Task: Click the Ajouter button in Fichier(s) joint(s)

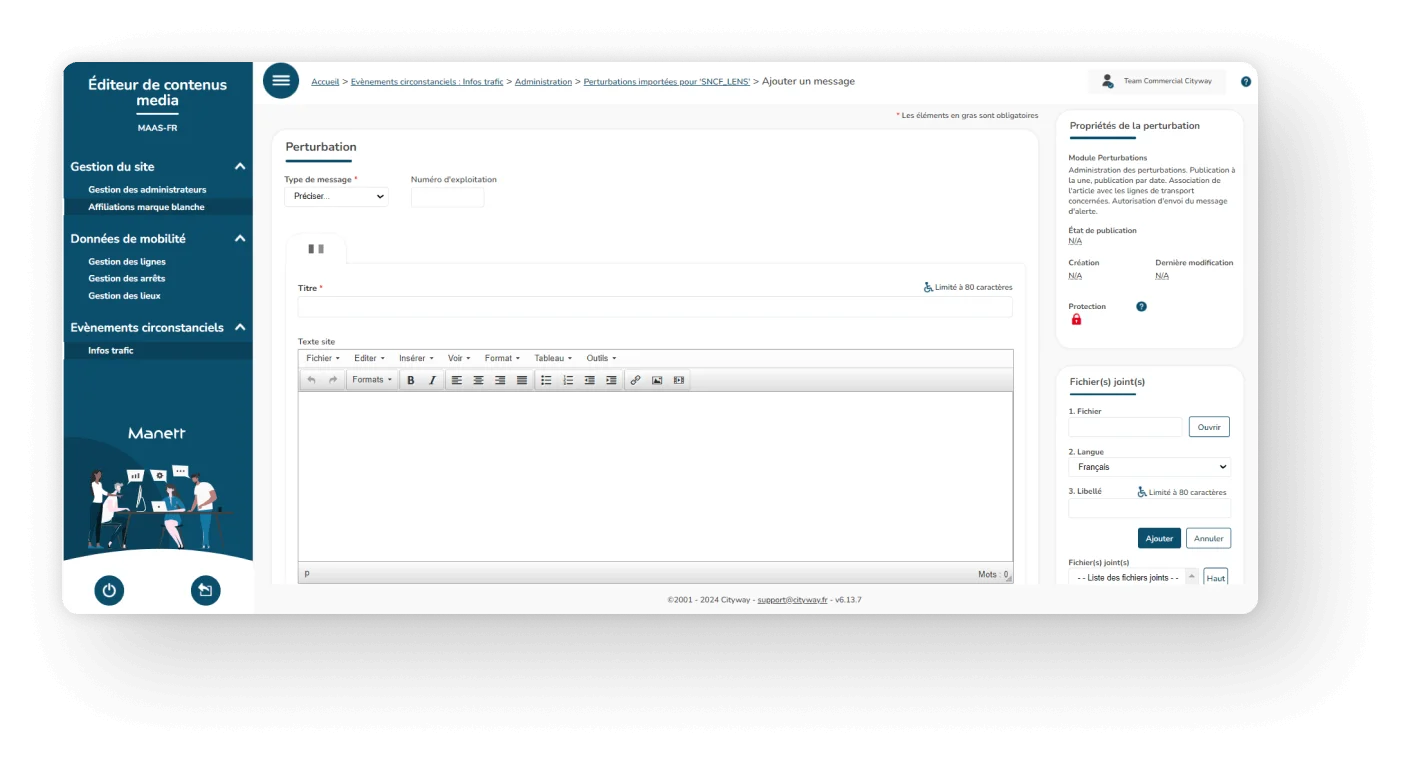Action: (x=1159, y=538)
